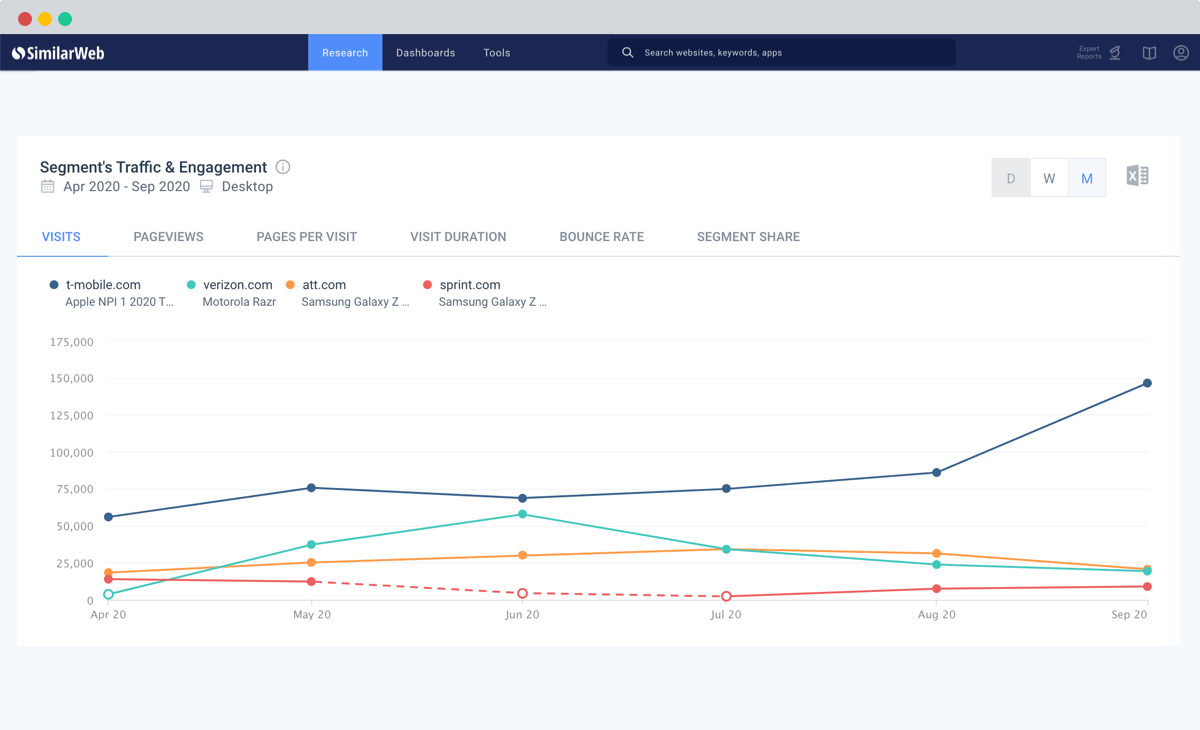Click the Samsung Galaxy Z label under sprint.com

point(493,302)
